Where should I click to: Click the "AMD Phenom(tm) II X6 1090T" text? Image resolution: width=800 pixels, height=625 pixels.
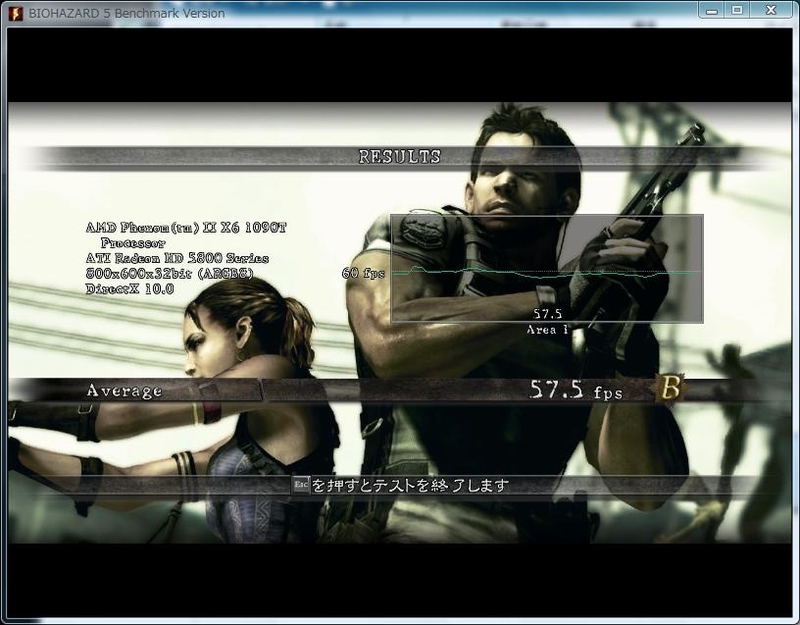click(x=186, y=228)
